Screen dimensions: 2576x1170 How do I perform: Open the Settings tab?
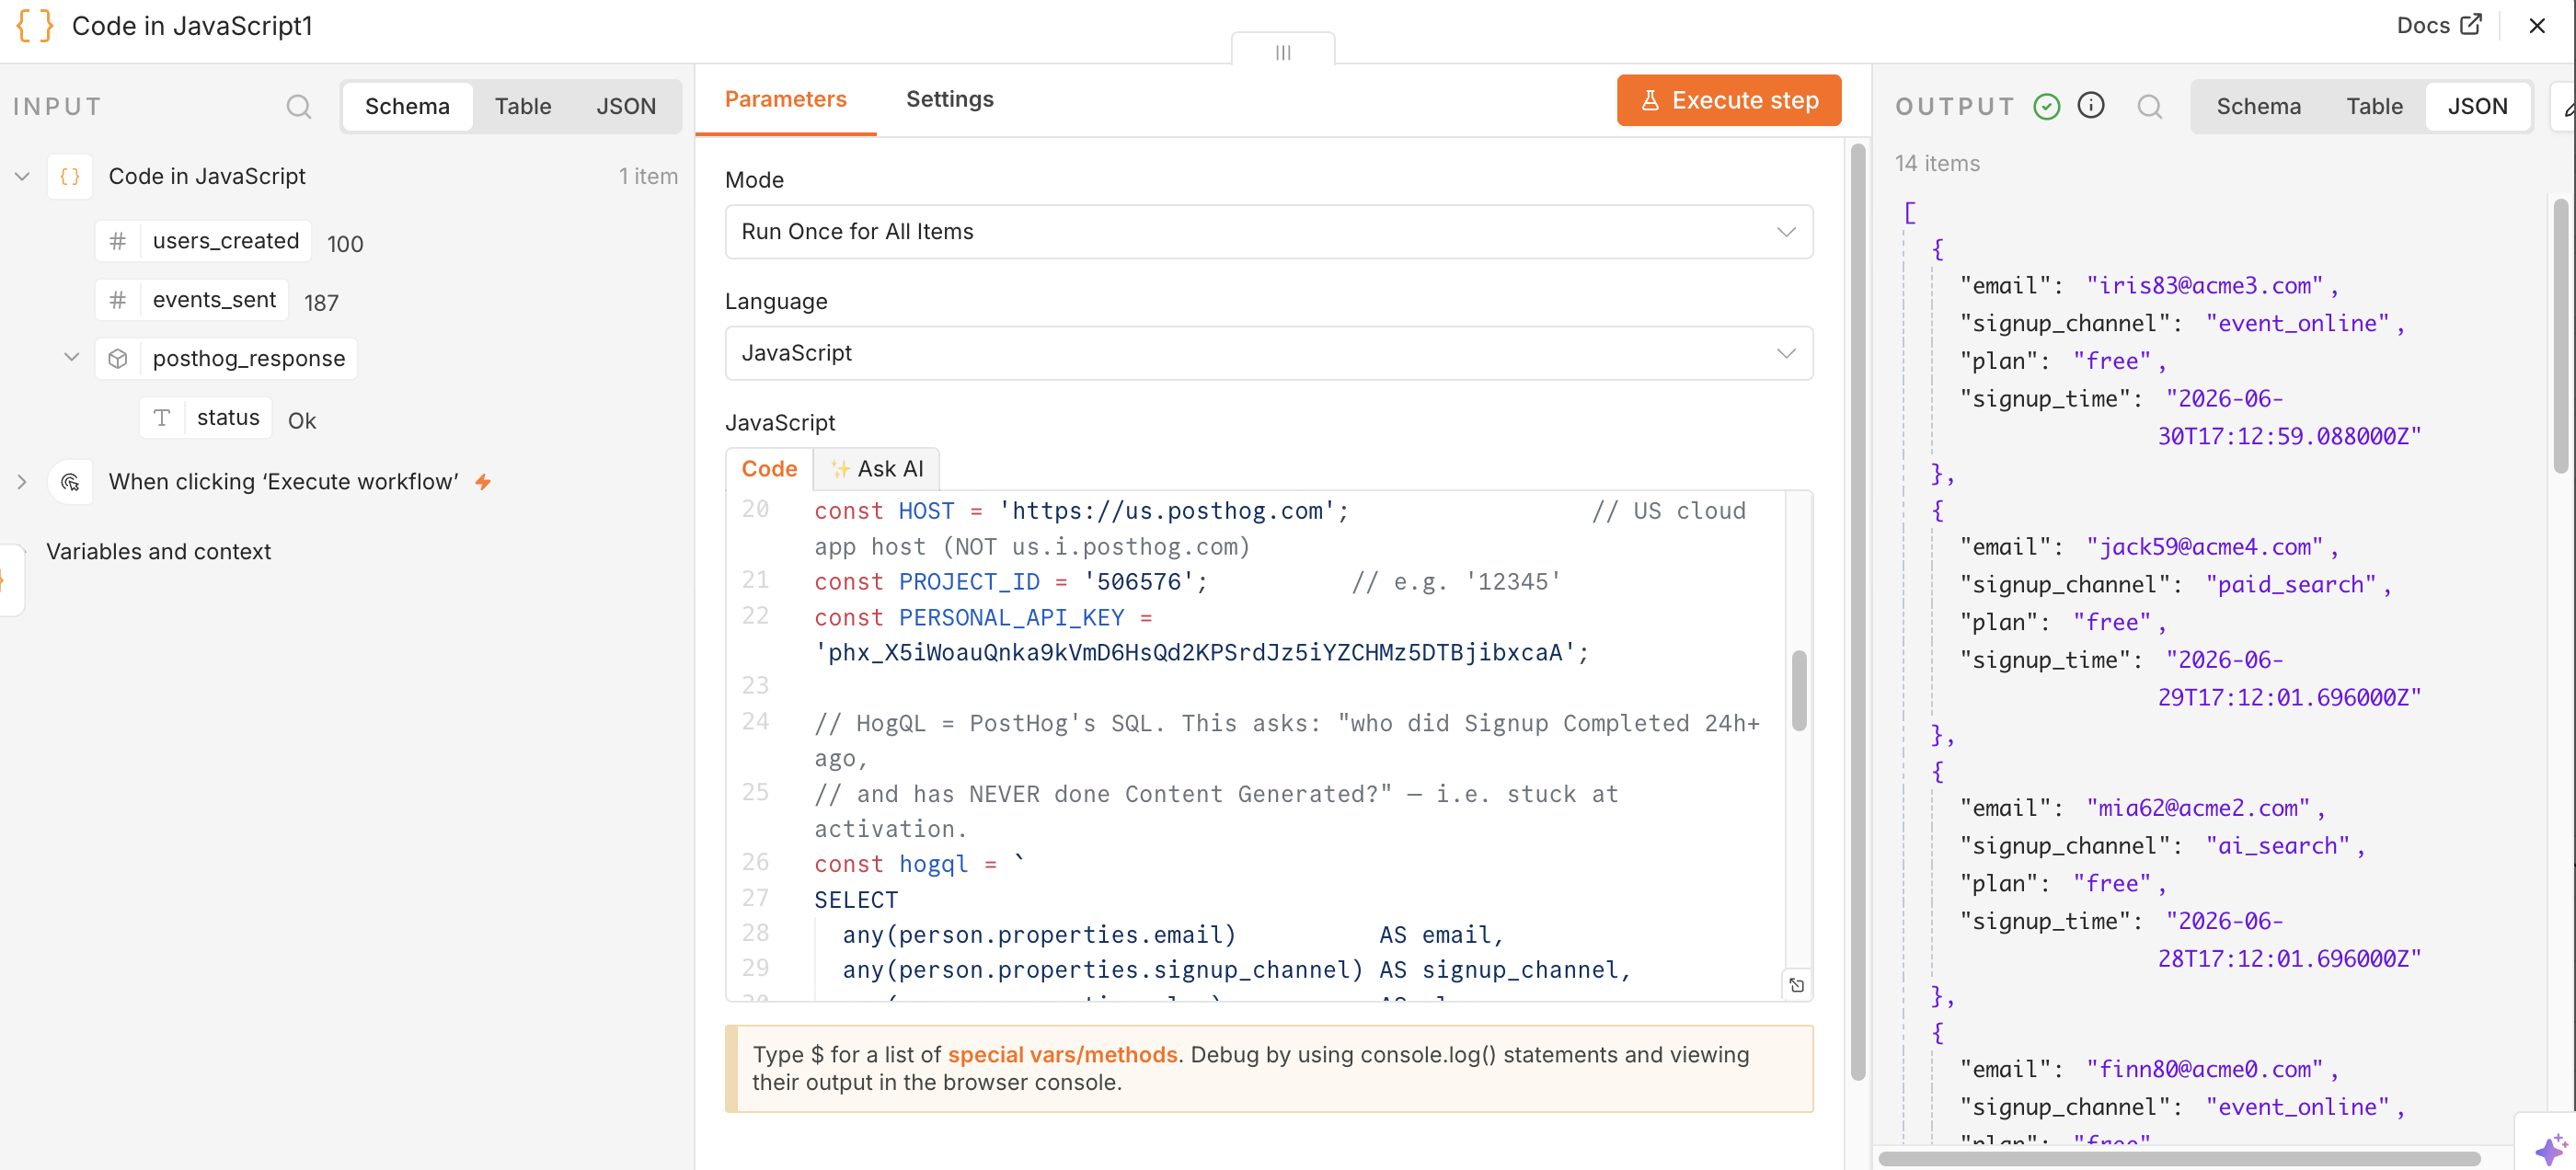pyautogui.click(x=949, y=99)
